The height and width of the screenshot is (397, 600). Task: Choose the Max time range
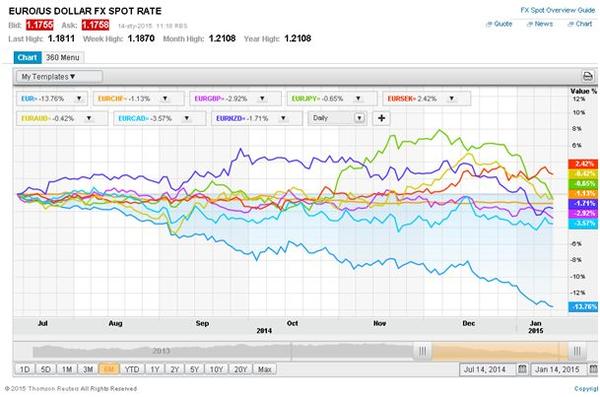(x=264, y=369)
